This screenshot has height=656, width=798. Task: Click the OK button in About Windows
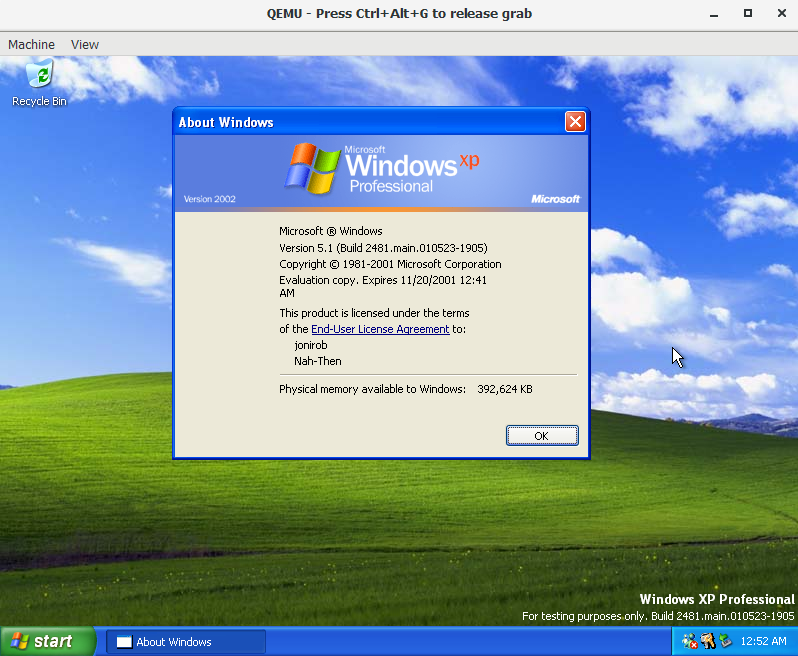tap(542, 436)
